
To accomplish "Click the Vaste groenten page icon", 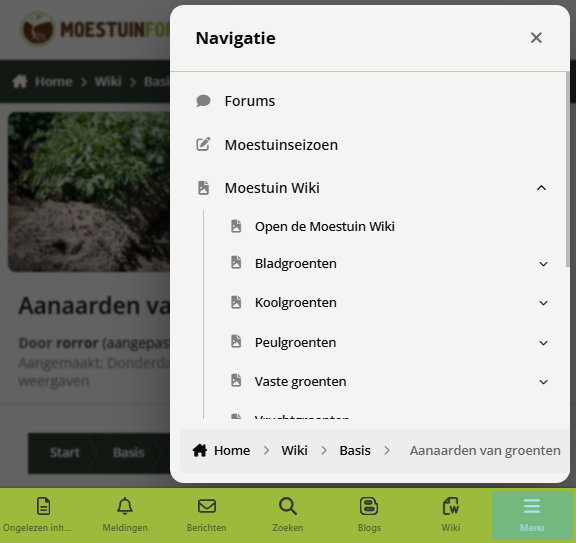I will coord(236,380).
